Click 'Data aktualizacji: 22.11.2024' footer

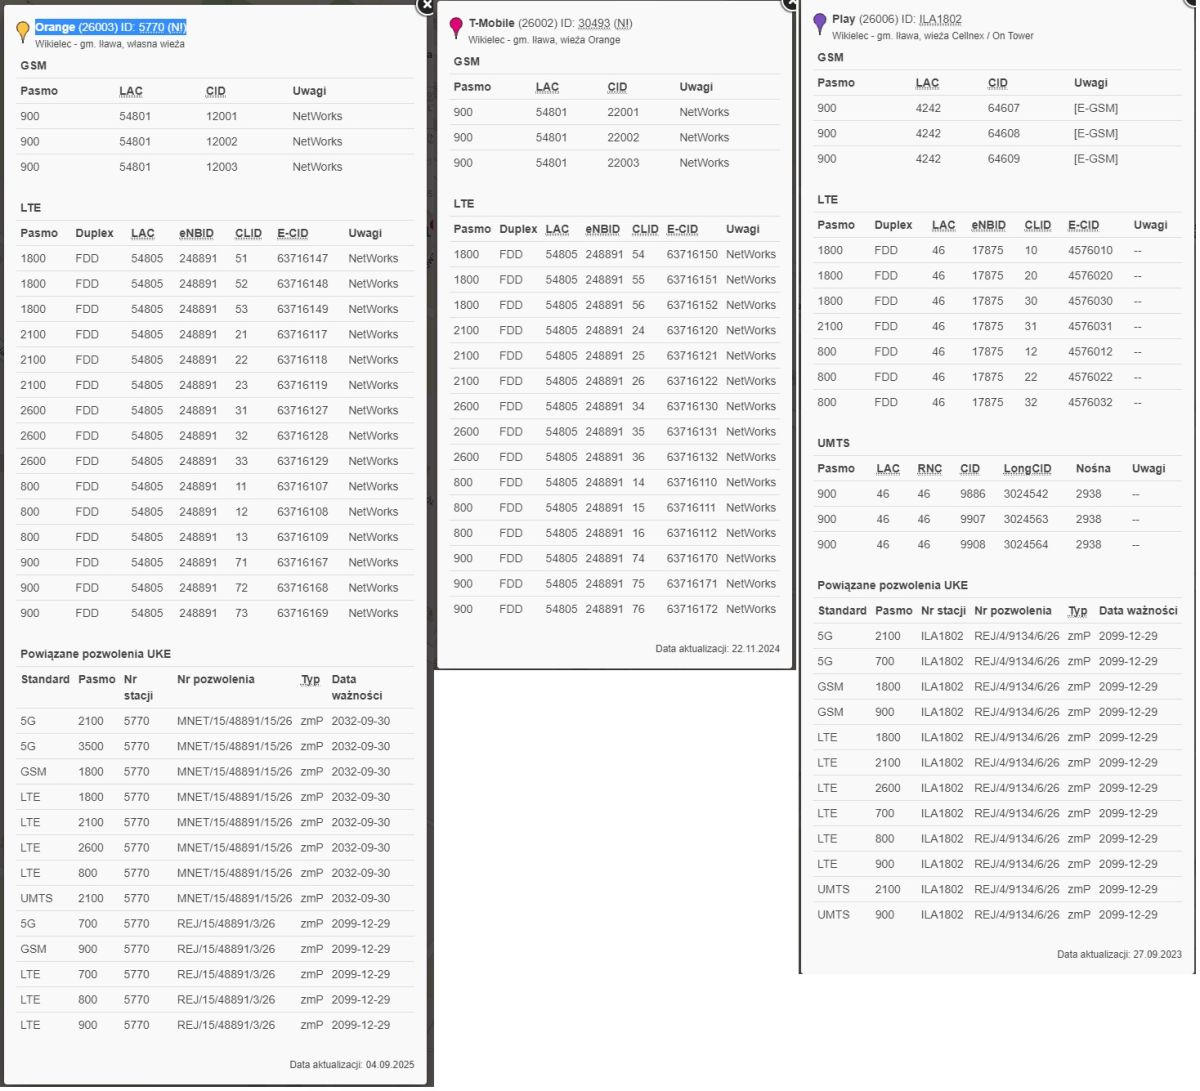click(718, 650)
